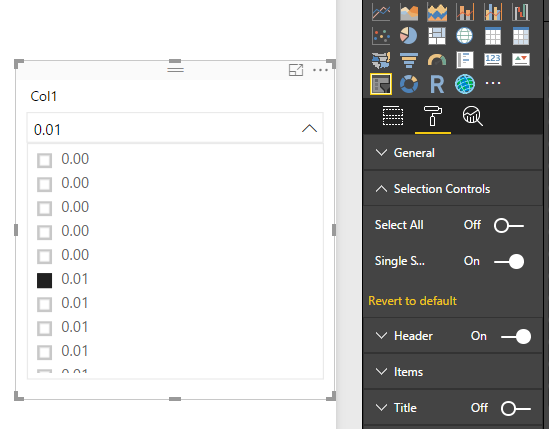Collapse the slicer dropdown with the up chevron
Viewport: 549px width, 429px height.
coord(310,129)
